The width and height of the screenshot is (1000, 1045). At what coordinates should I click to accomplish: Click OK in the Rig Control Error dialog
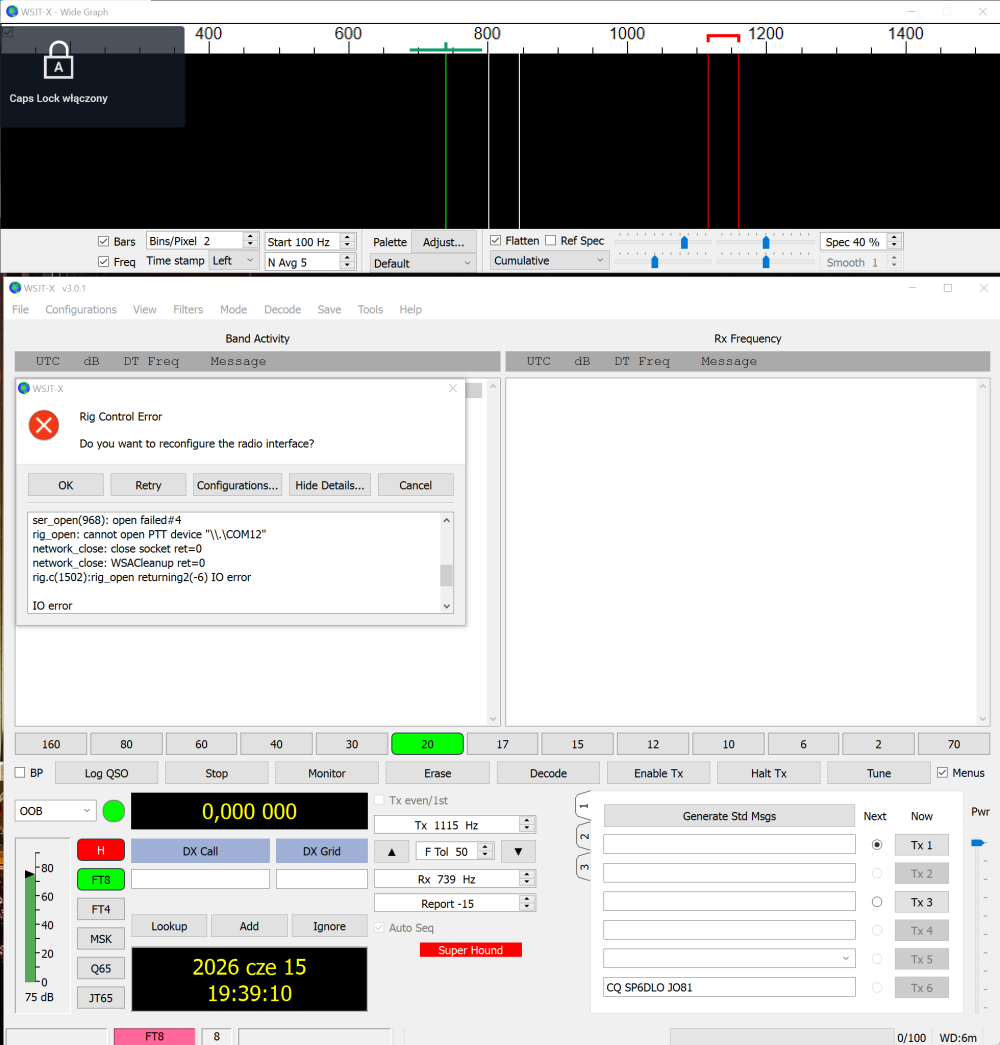65,485
